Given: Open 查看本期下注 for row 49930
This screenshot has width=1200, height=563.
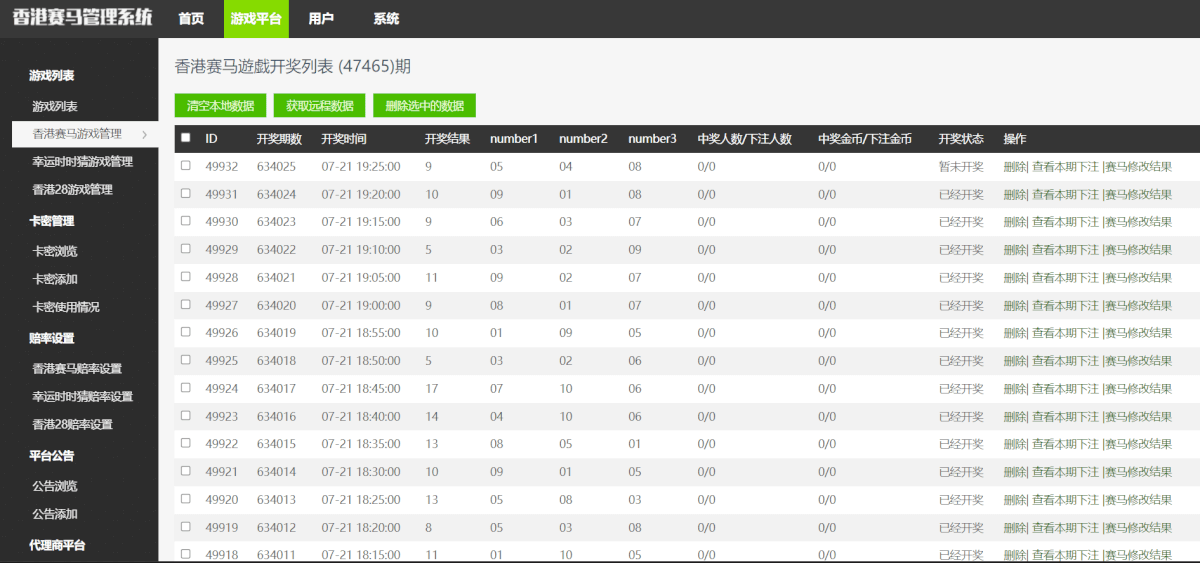Looking at the screenshot, I should click(1065, 222).
